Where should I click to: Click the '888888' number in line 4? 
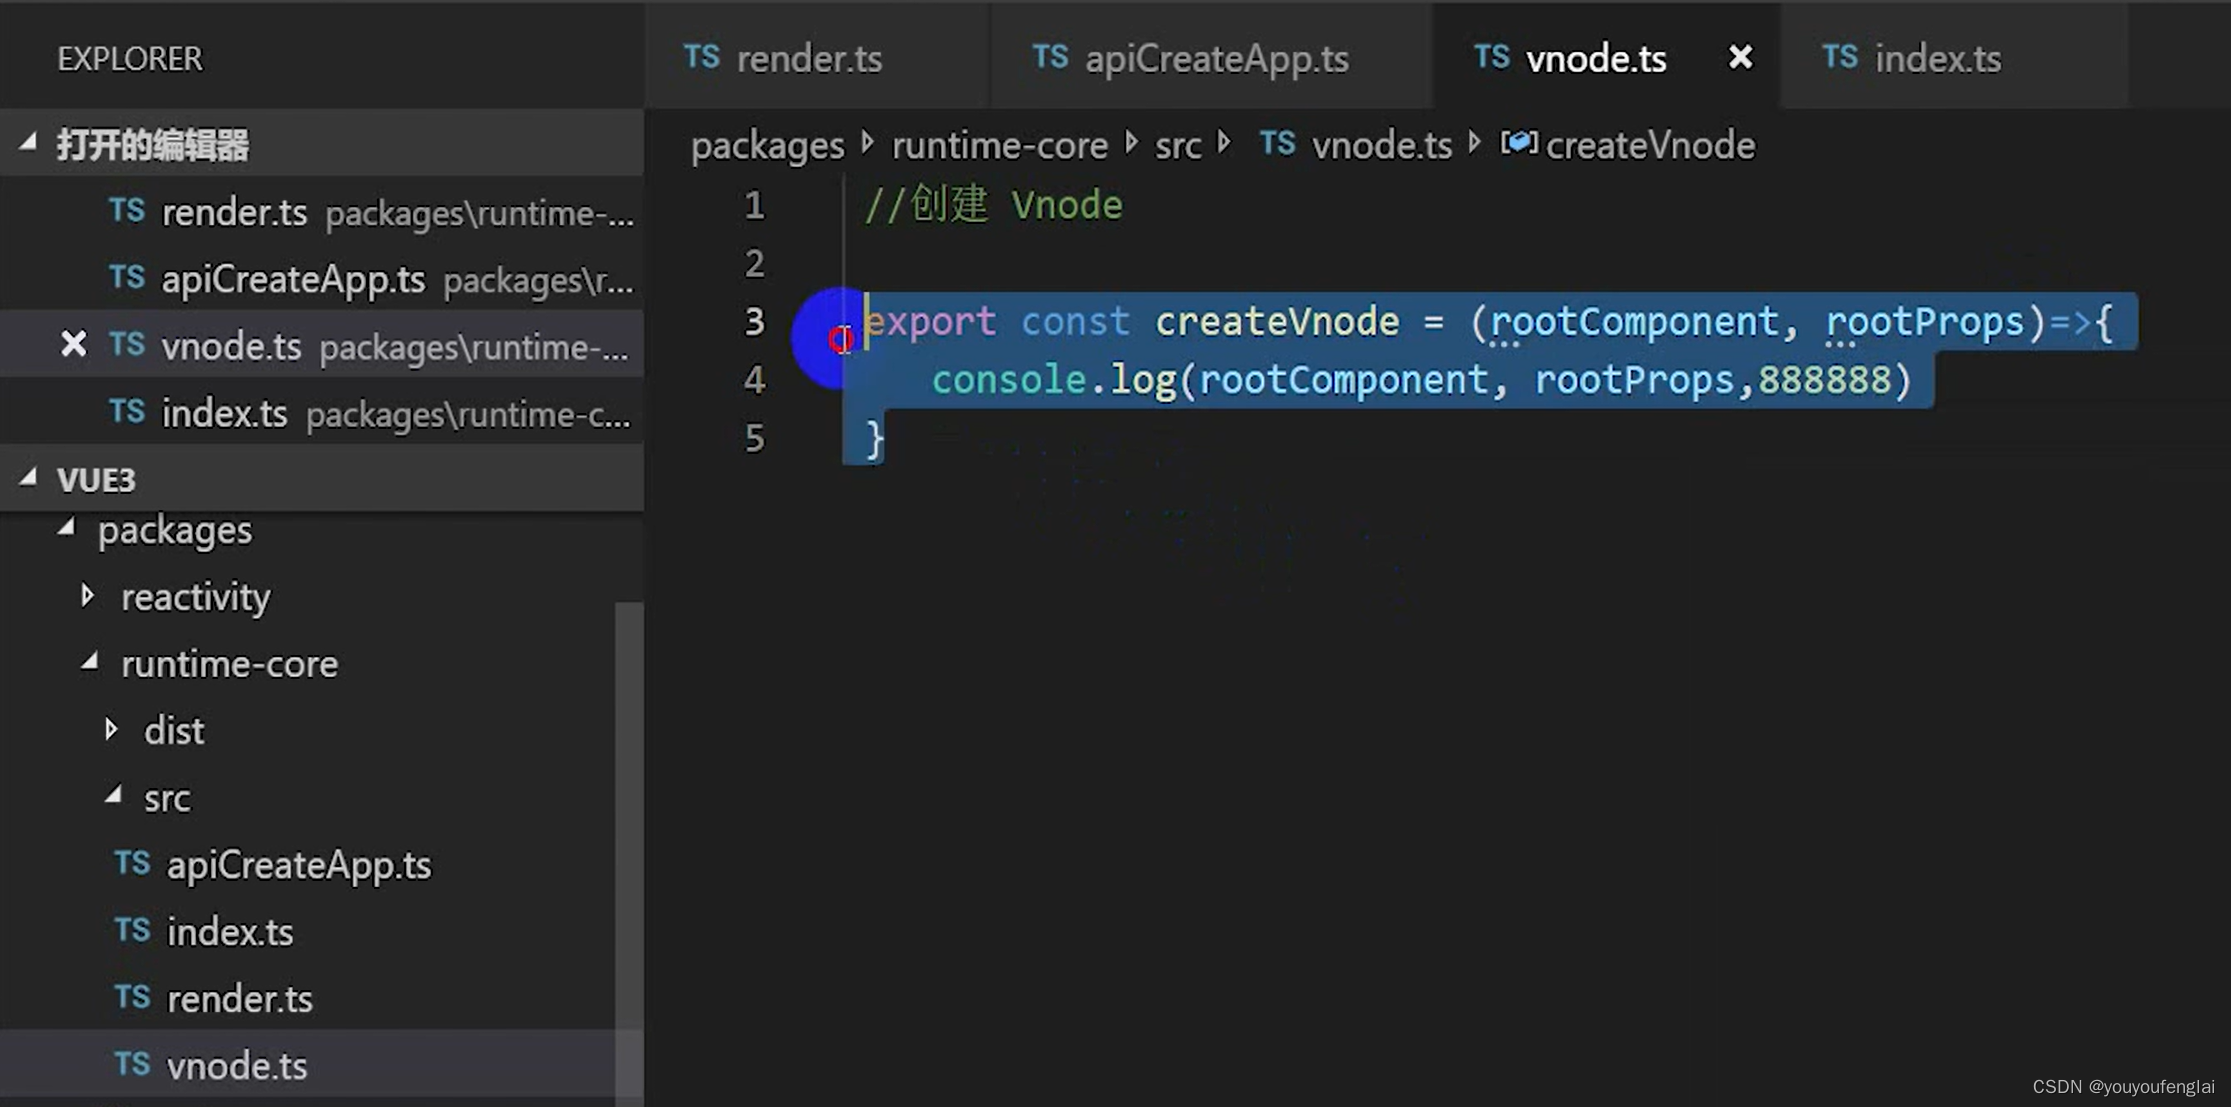tap(1824, 379)
